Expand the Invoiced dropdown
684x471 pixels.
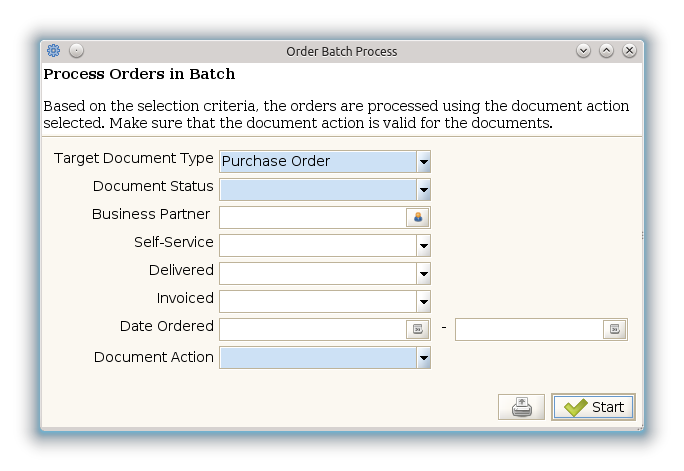point(424,301)
